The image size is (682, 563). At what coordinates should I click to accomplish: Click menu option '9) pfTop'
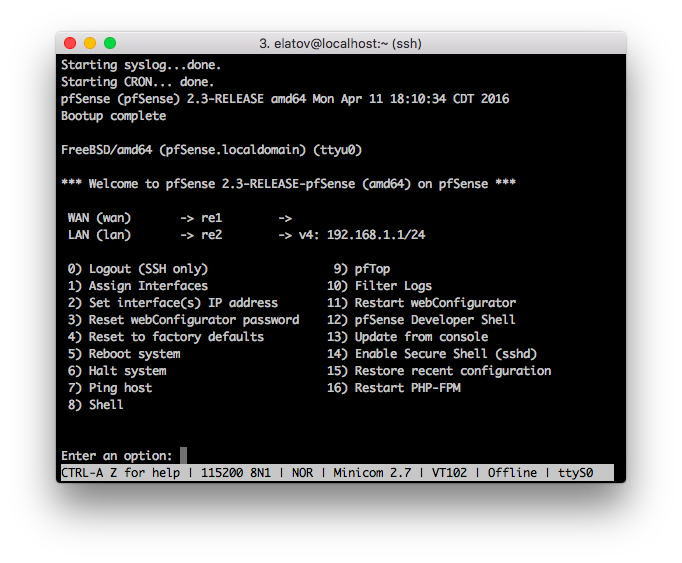362,269
